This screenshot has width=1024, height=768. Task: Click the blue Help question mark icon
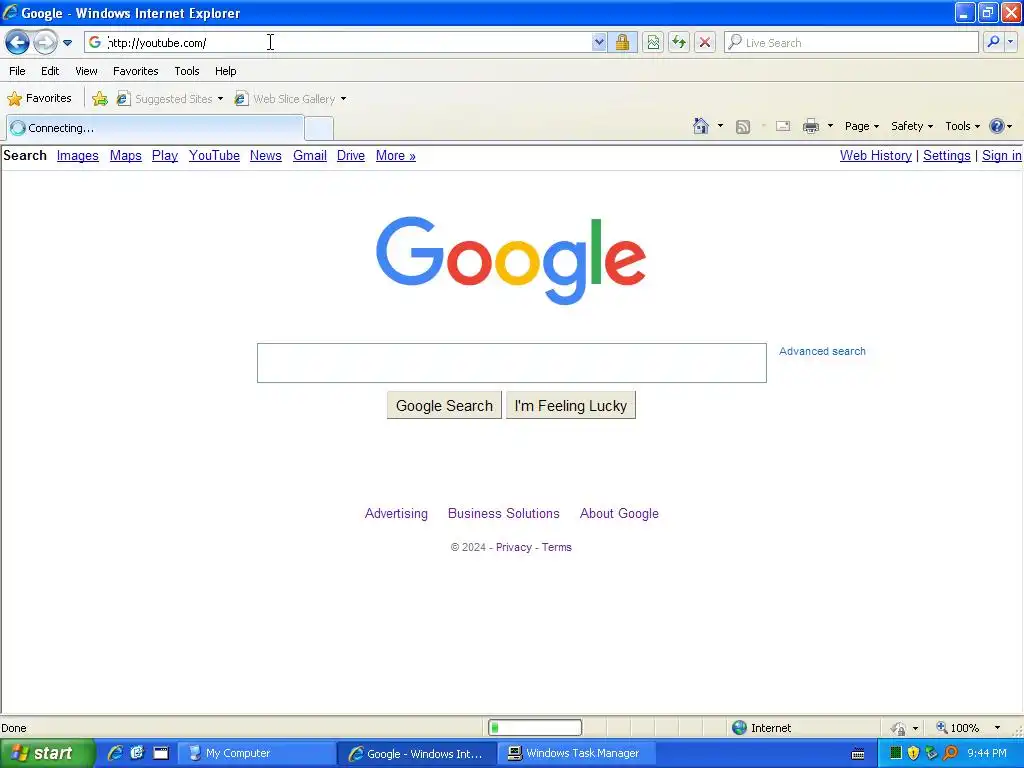pyautogui.click(x=997, y=126)
